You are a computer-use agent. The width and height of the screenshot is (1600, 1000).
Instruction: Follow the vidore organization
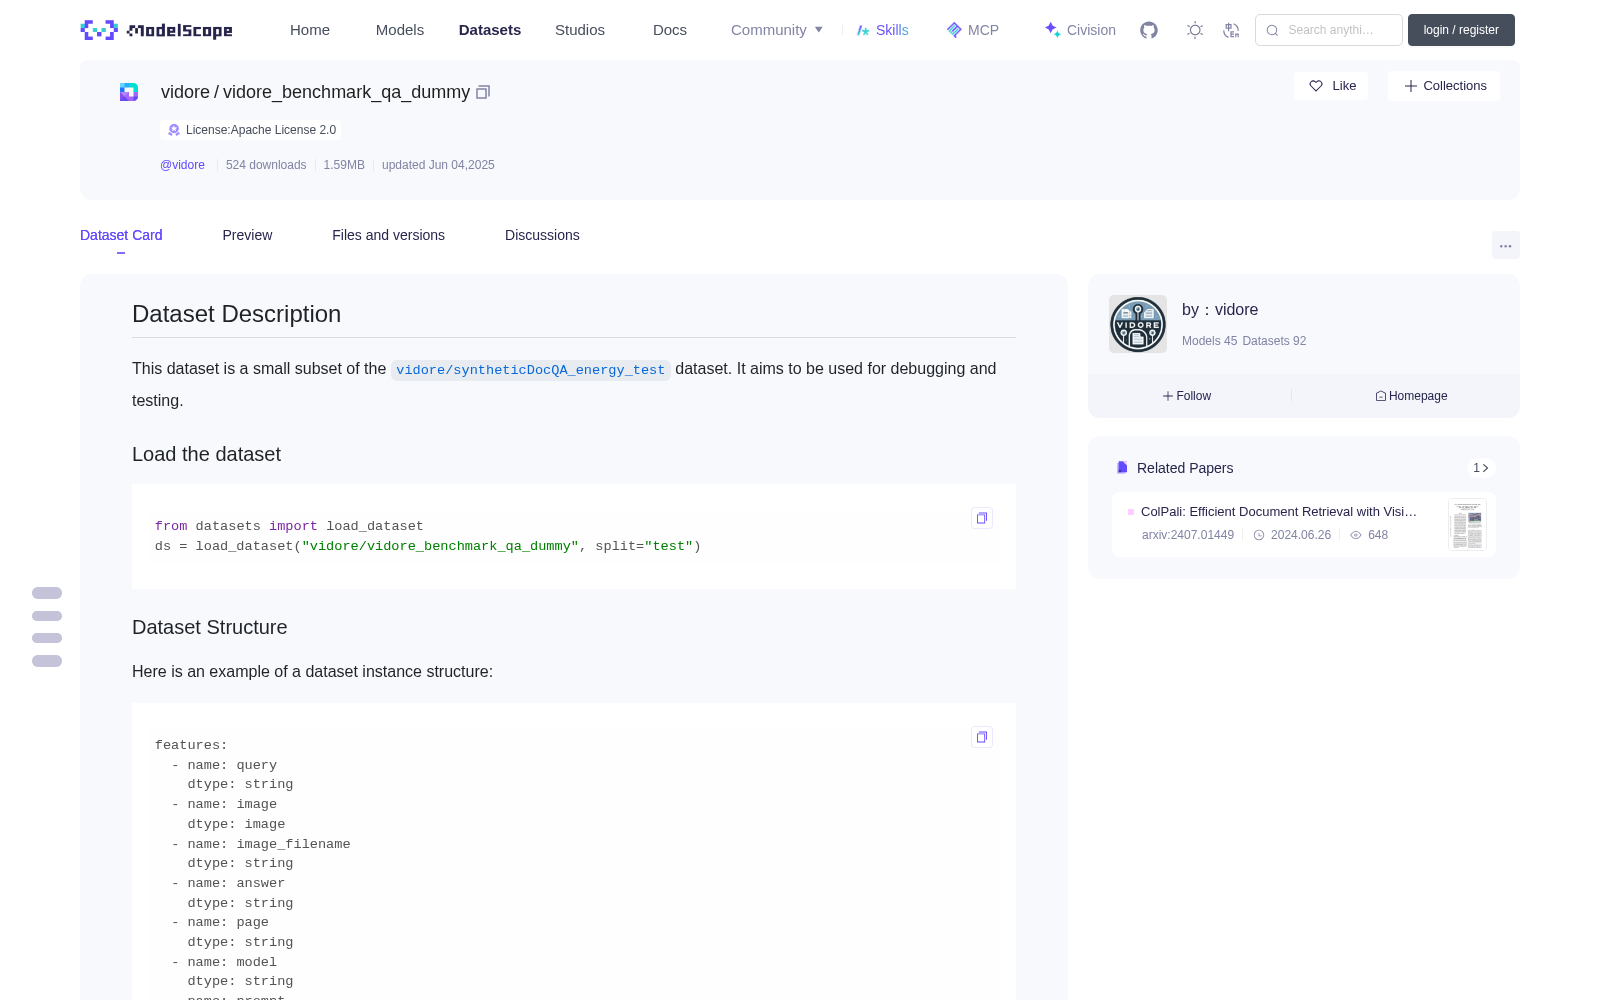click(1187, 396)
